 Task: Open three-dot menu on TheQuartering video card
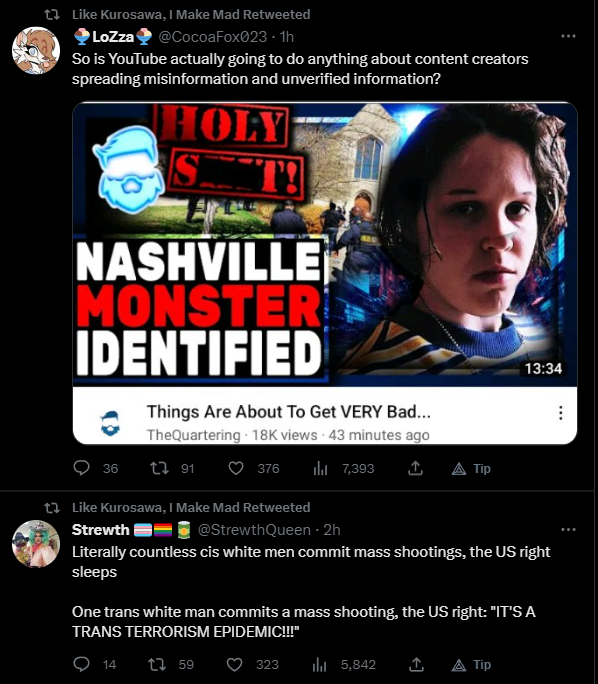560,413
